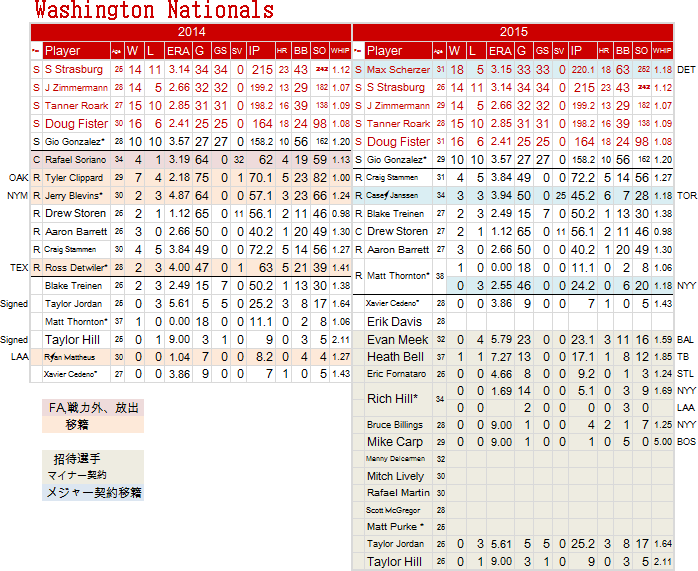Image resolution: width=698 pixels, height=571 pixels.
Task: Click Tyler Clippard player name
Action: pyautogui.click(x=74, y=178)
